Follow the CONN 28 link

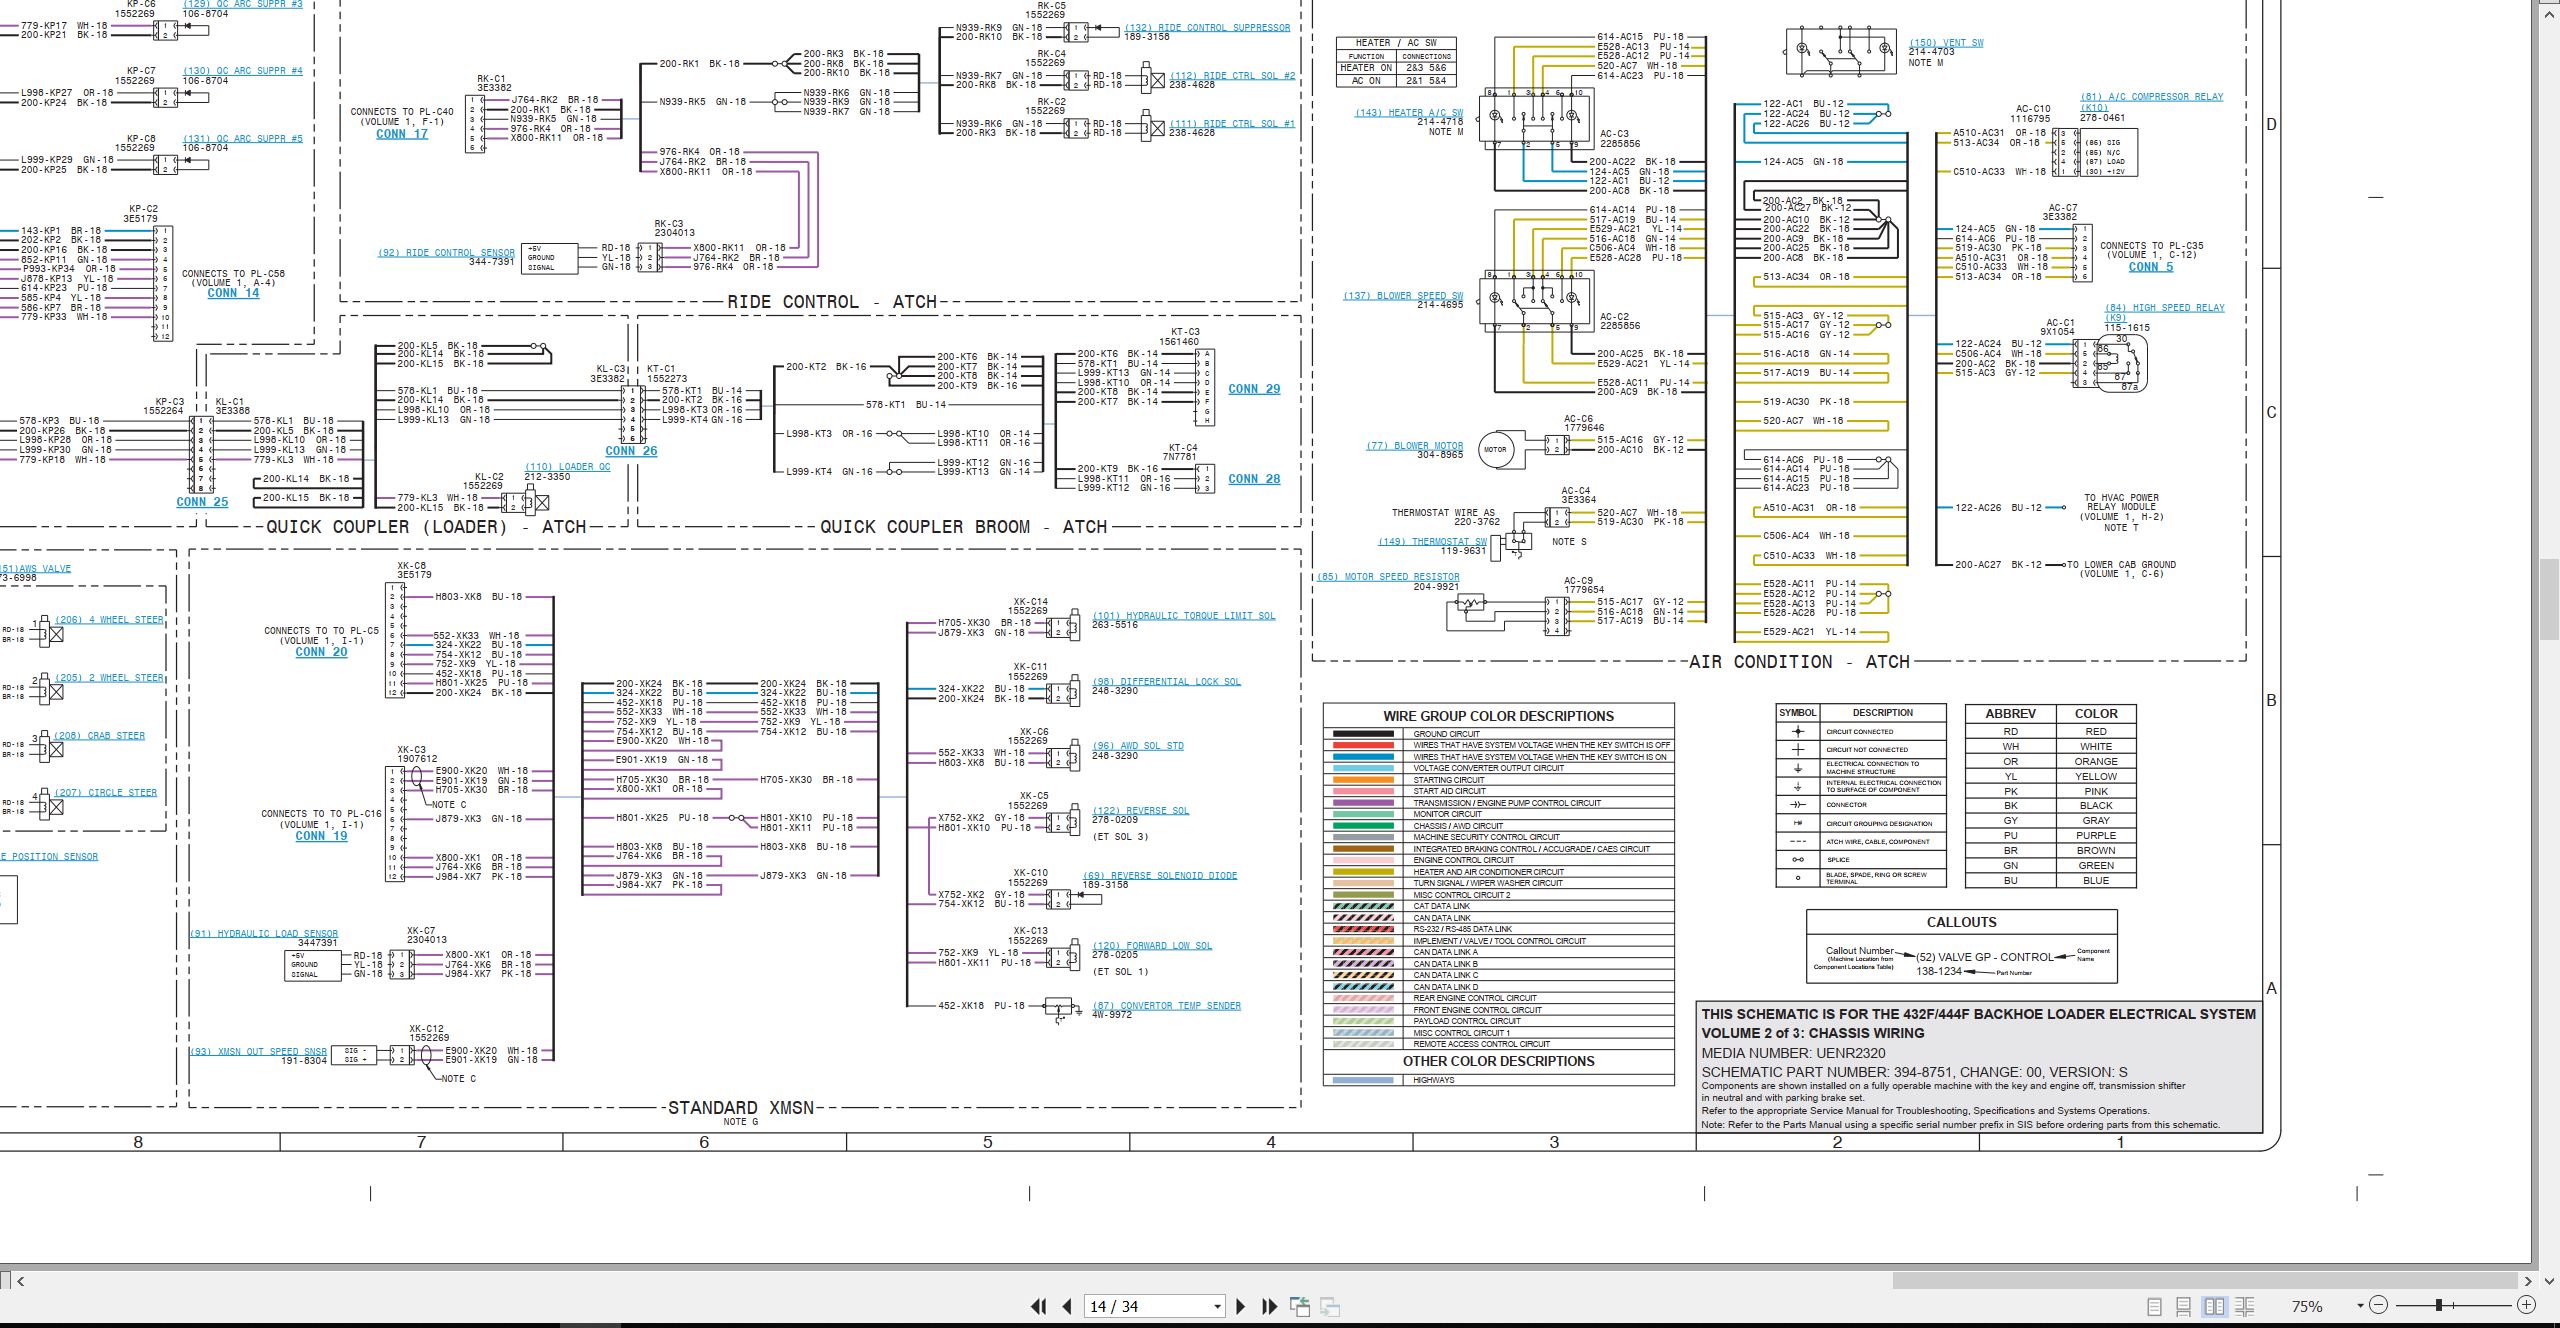(1254, 479)
